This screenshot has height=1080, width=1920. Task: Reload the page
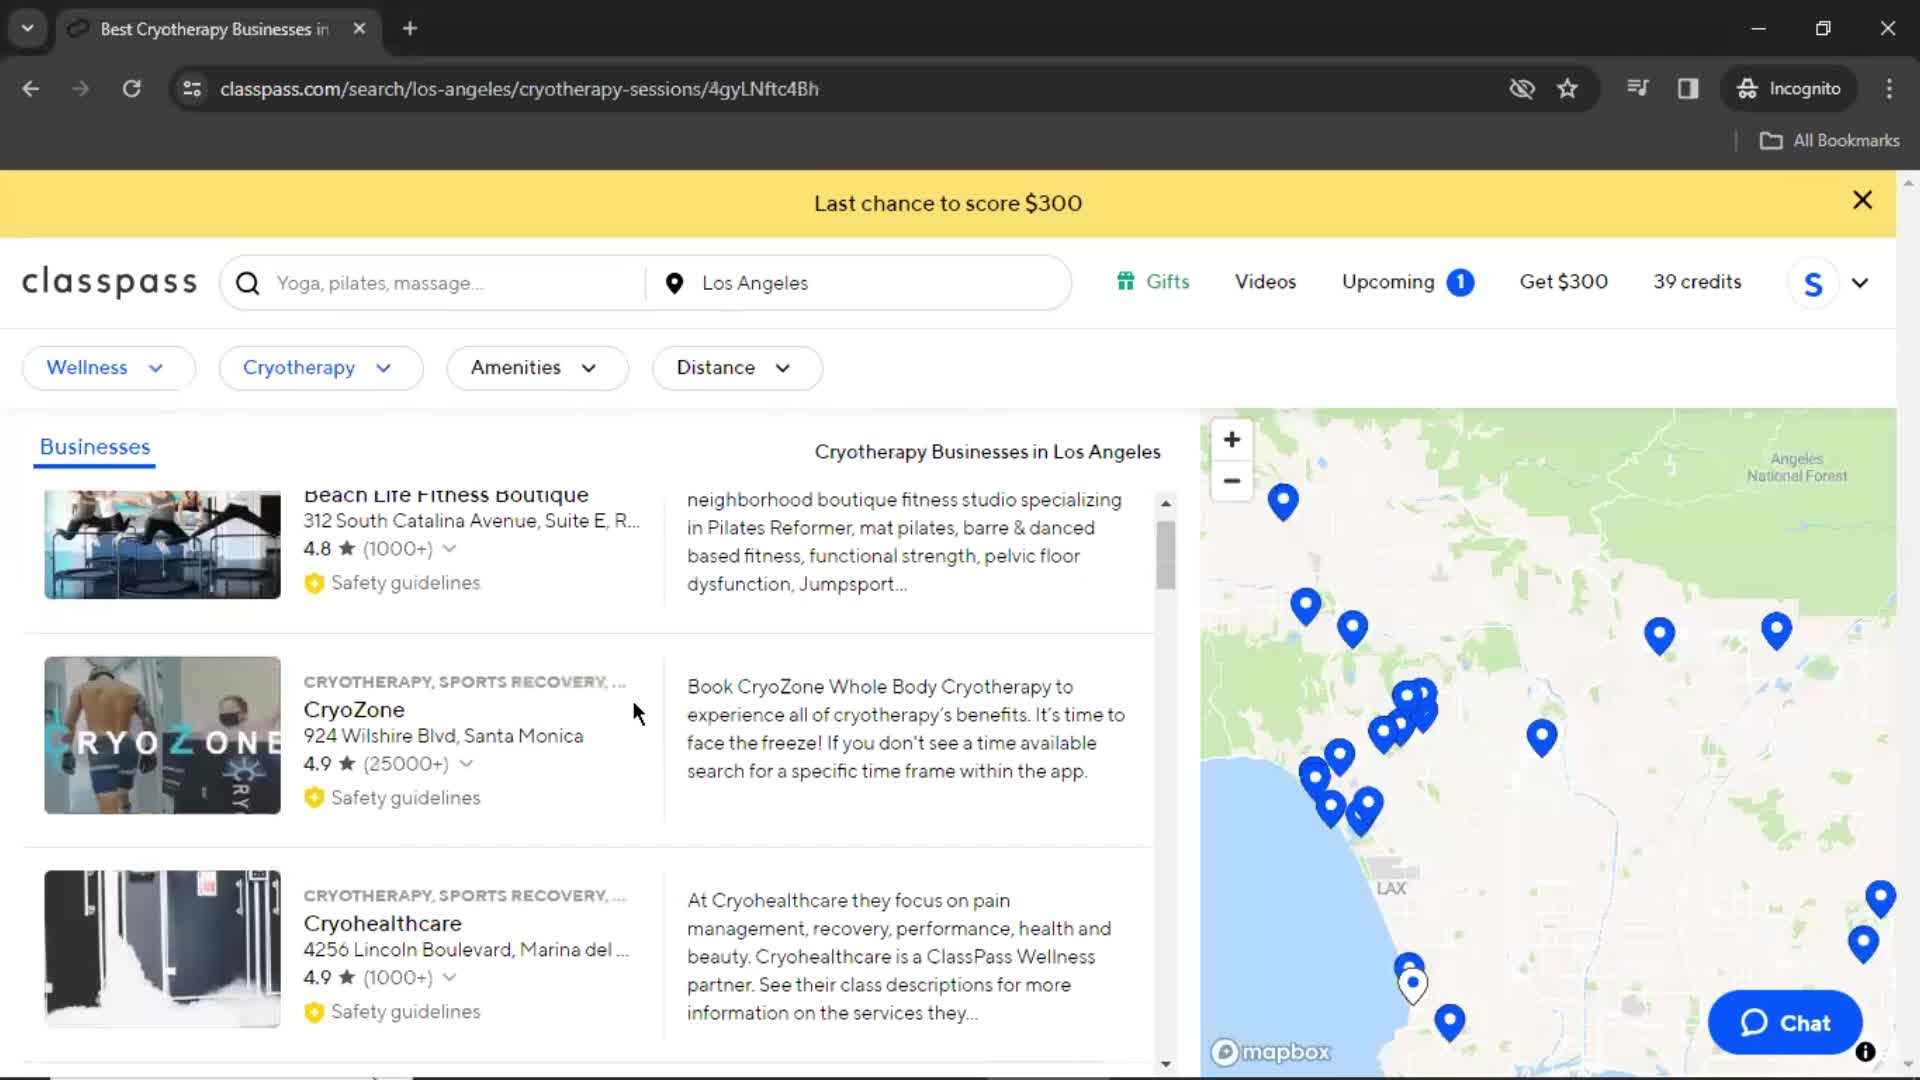pyautogui.click(x=131, y=89)
